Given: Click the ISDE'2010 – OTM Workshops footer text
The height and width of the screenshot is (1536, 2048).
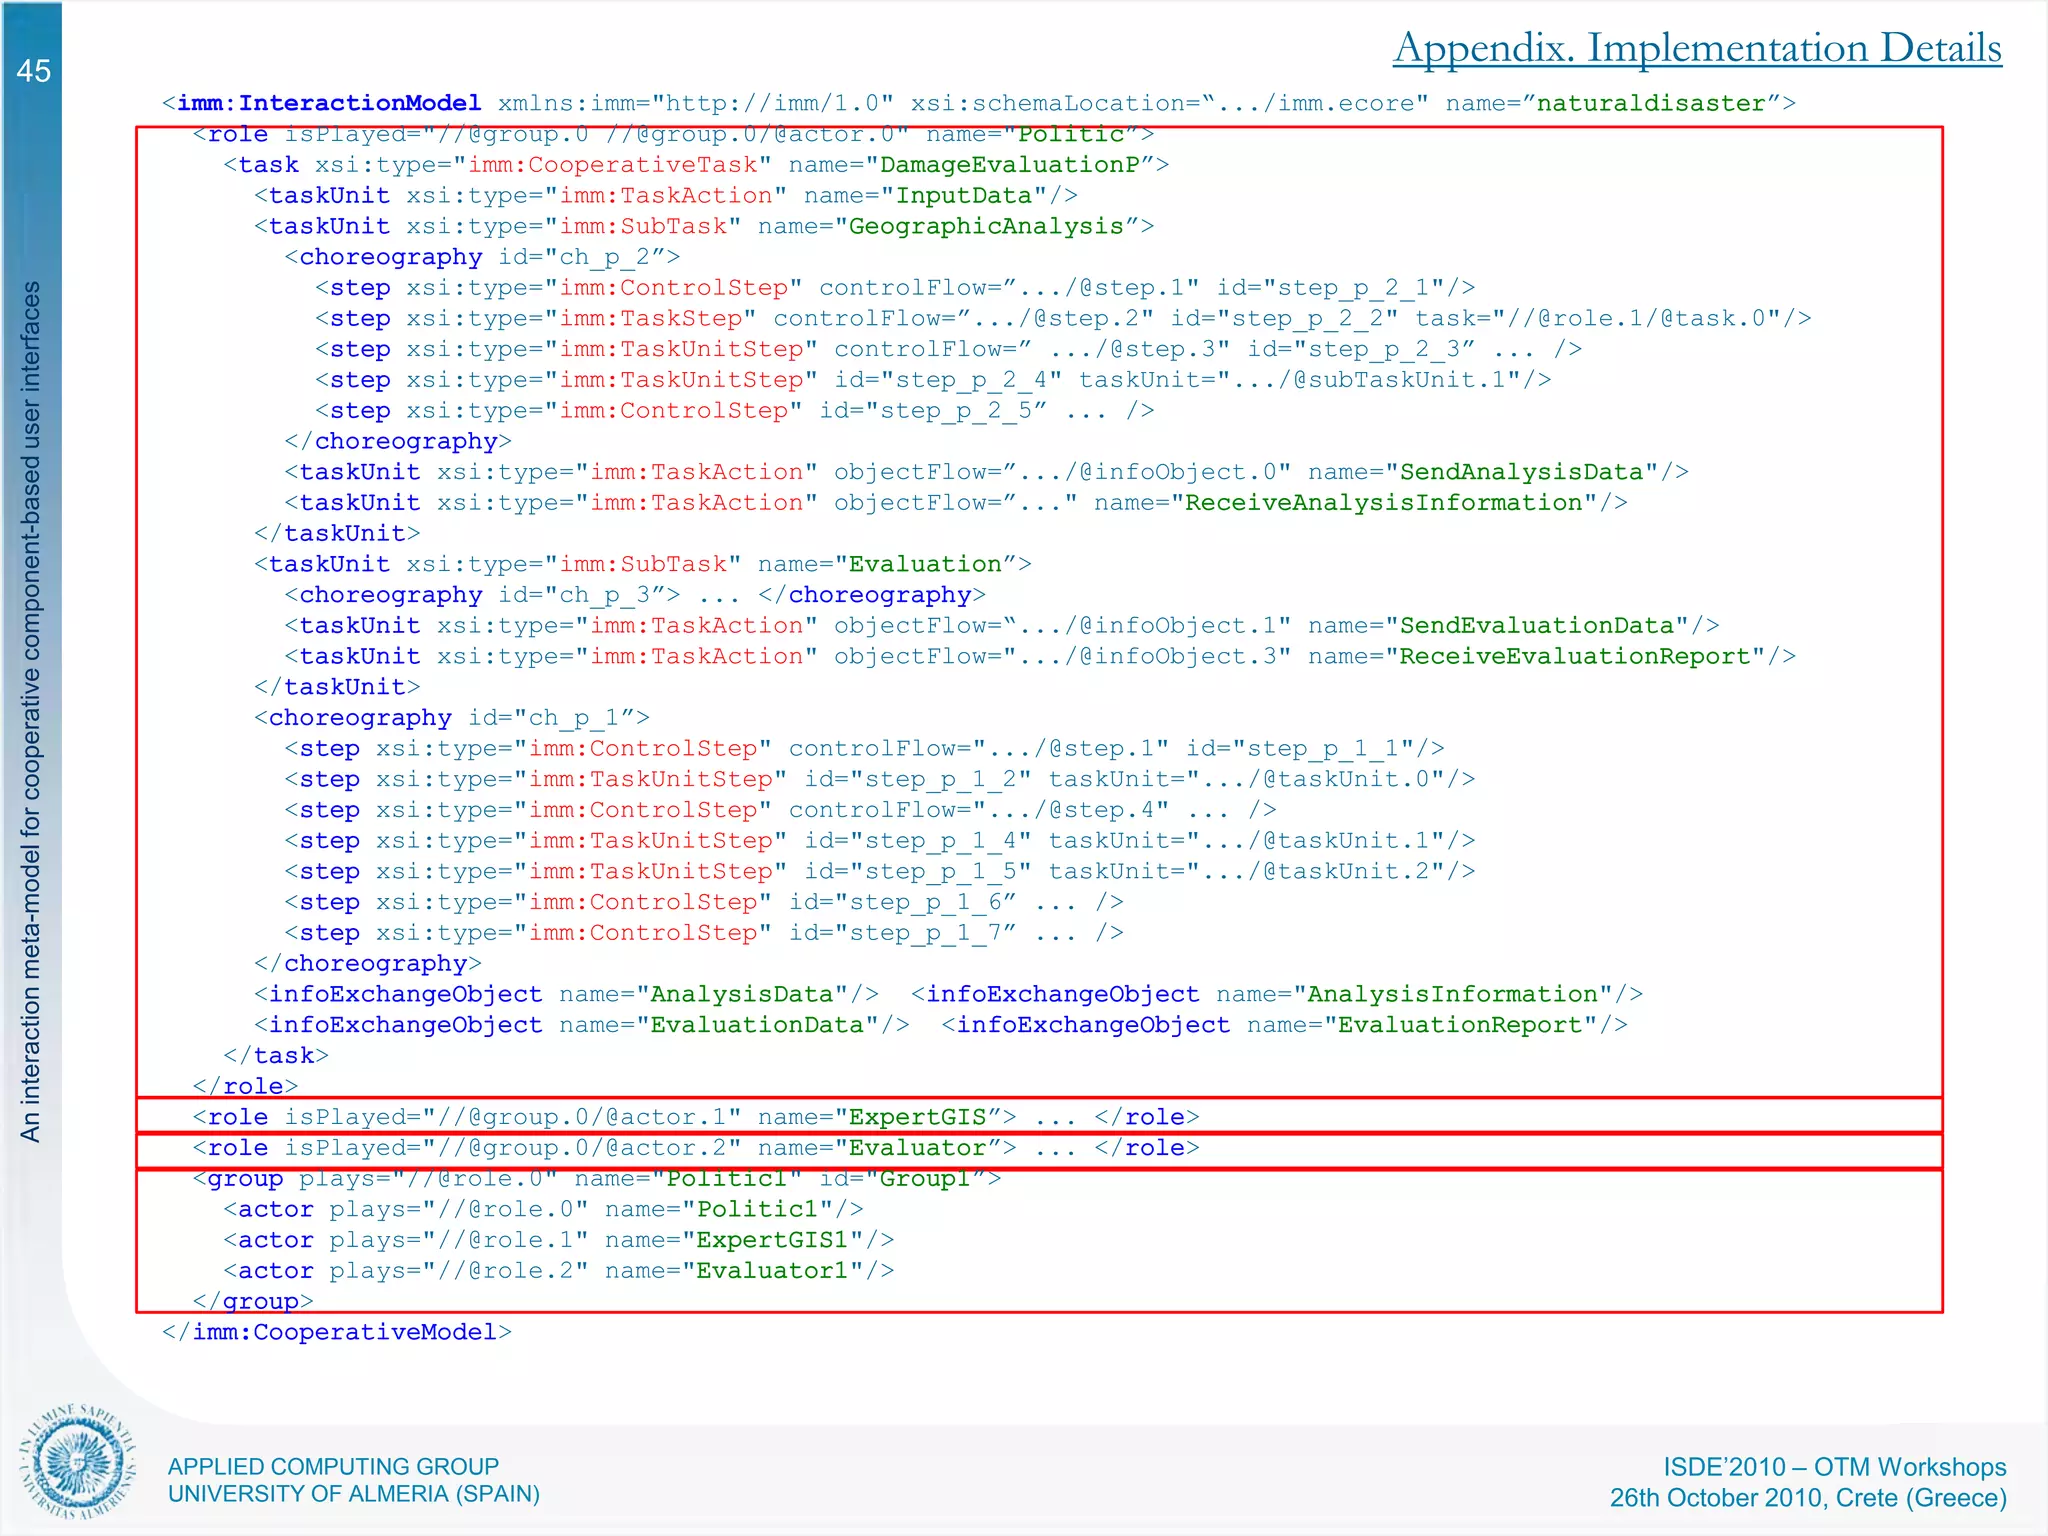Looking at the screenshot, I should [x=1834, y=1466].
